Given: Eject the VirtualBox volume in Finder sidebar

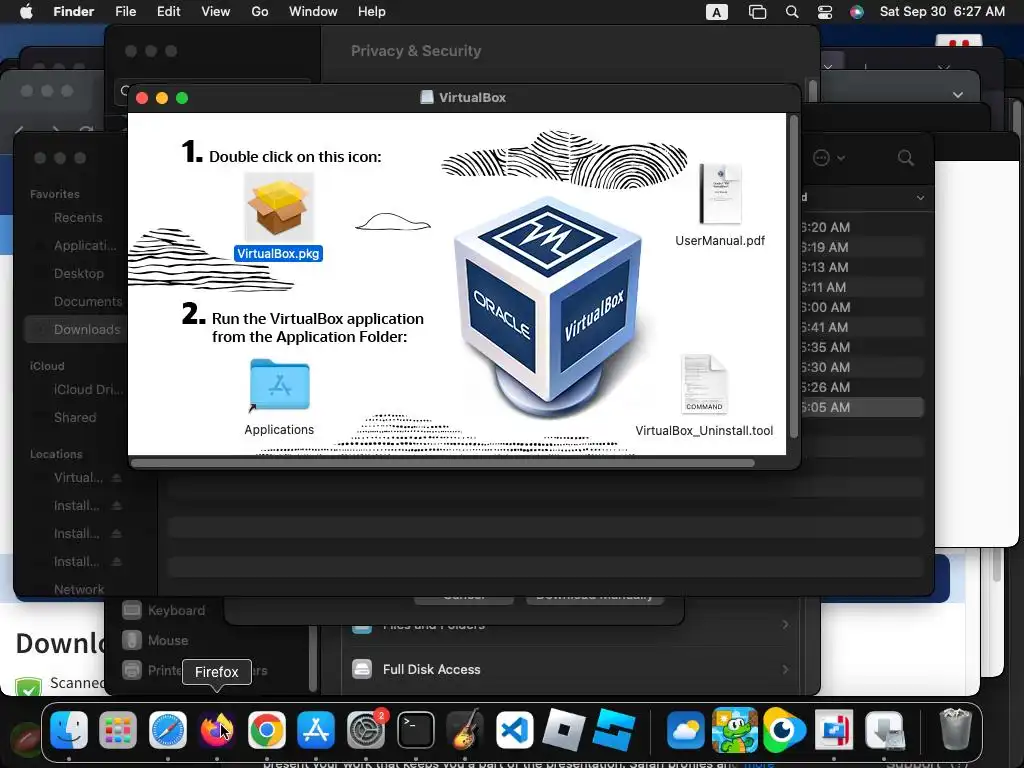Looking at the screenshot, I should (x=116, y=478).
